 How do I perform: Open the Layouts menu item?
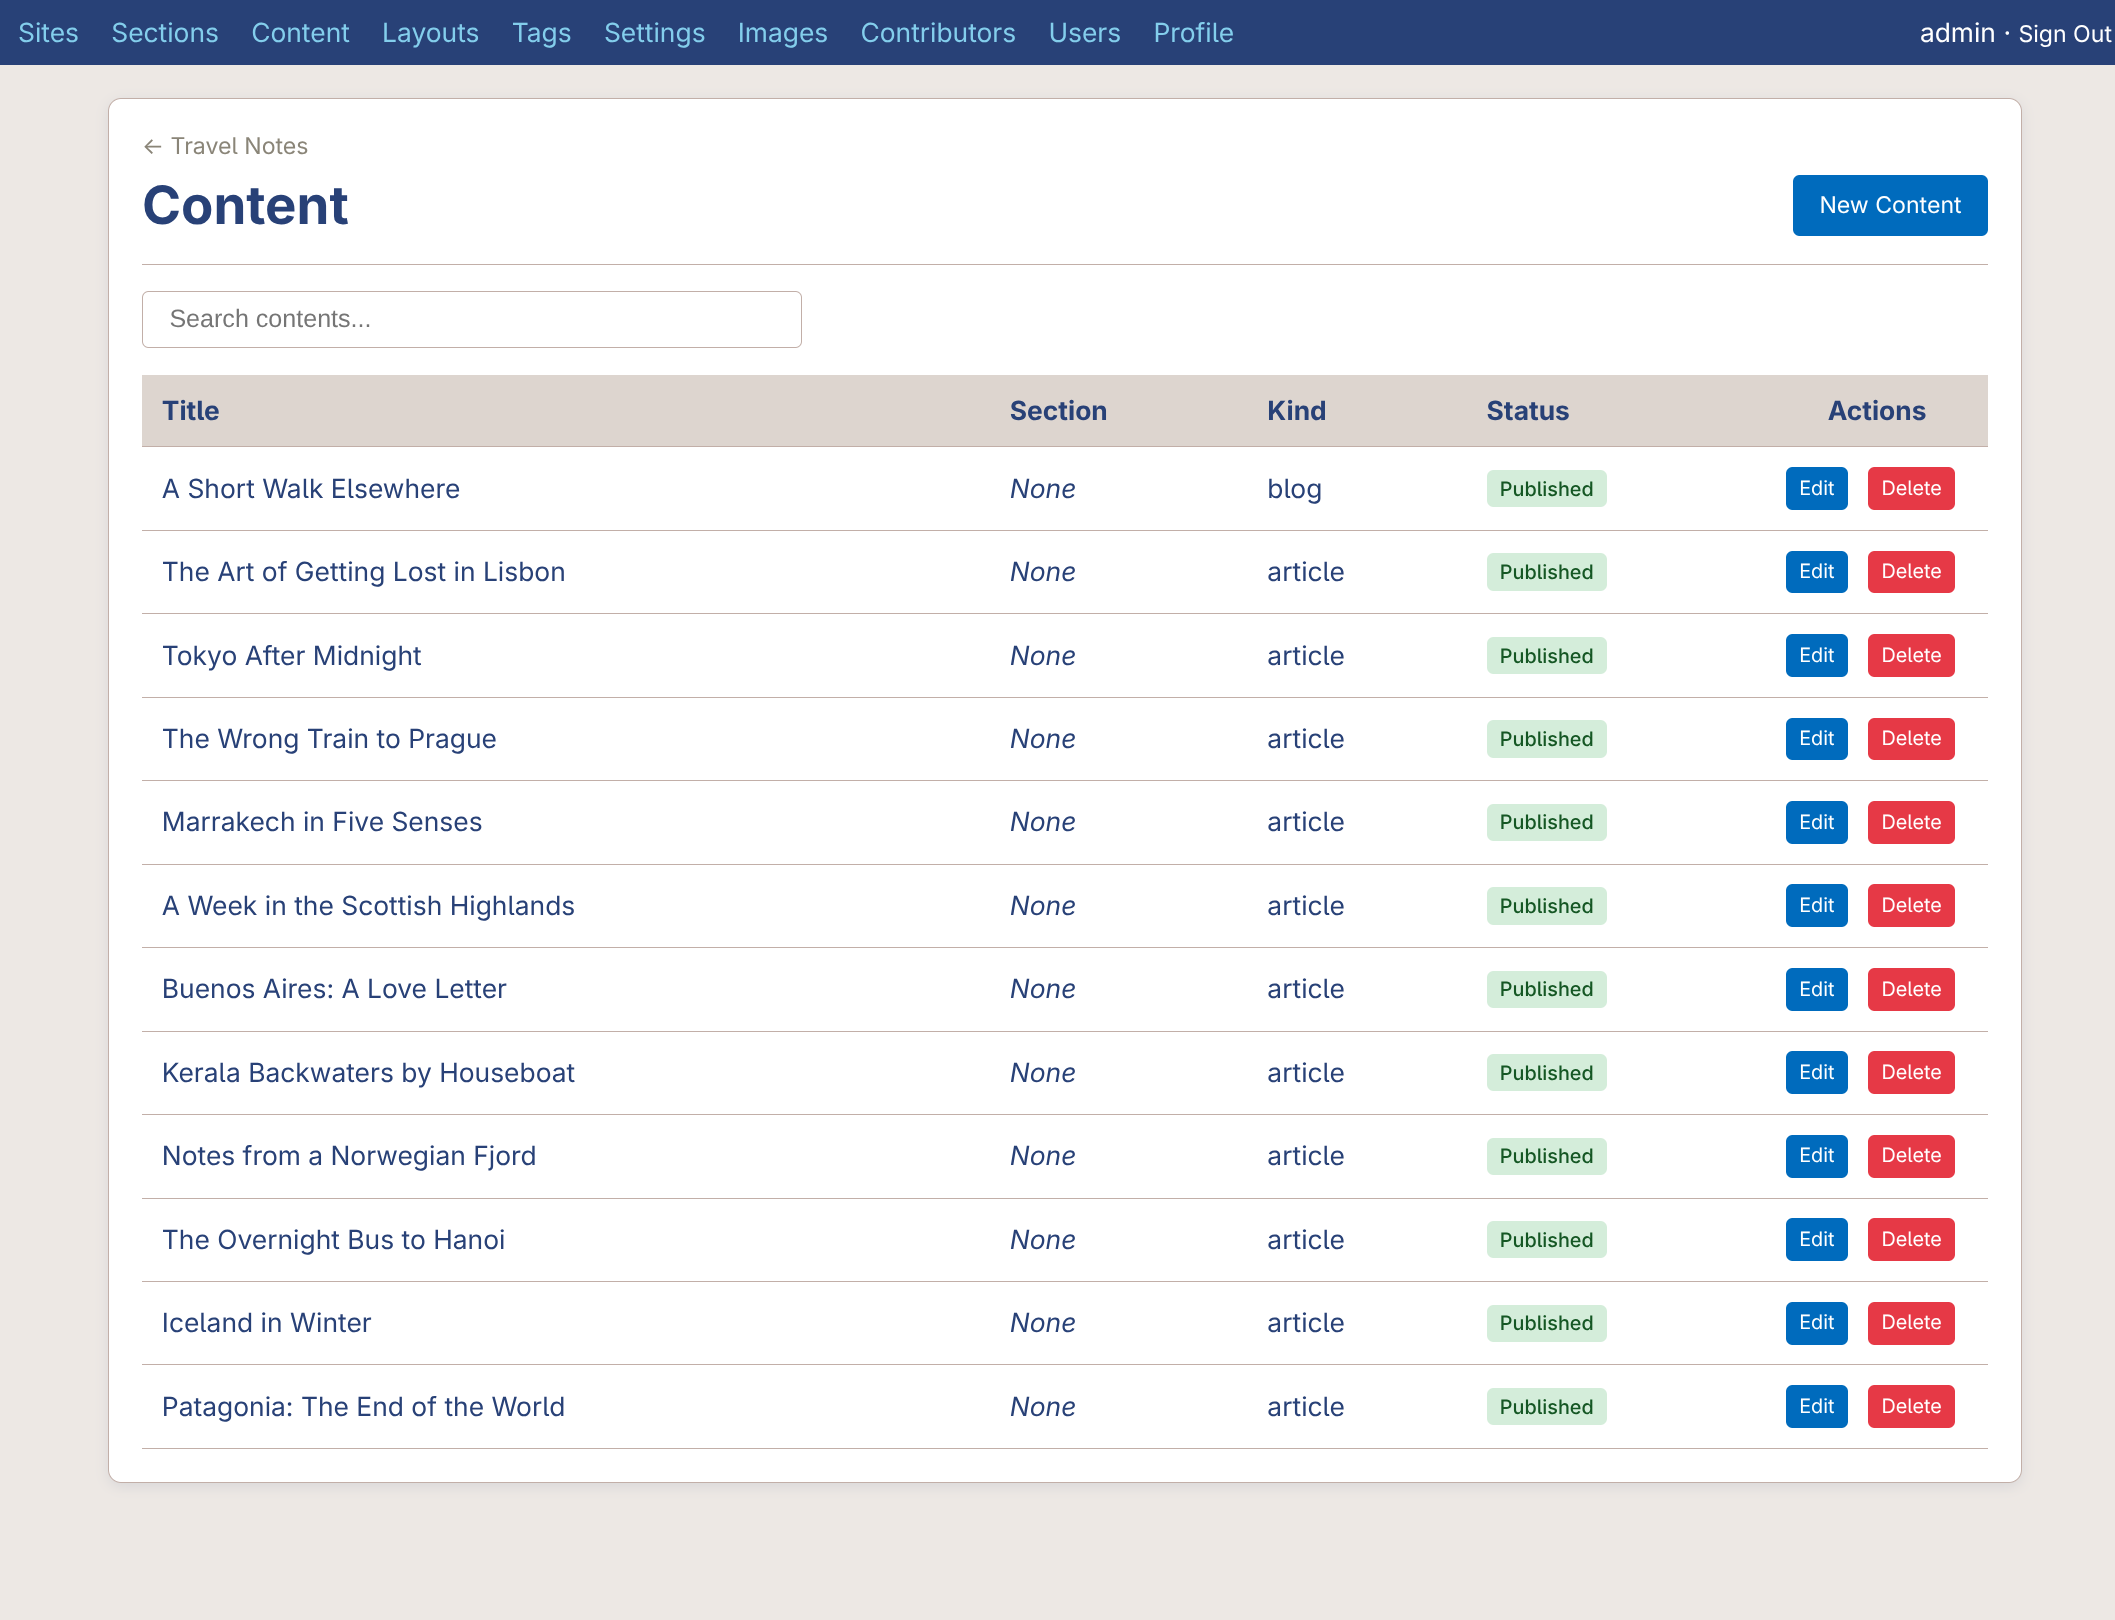click(430, 33)
